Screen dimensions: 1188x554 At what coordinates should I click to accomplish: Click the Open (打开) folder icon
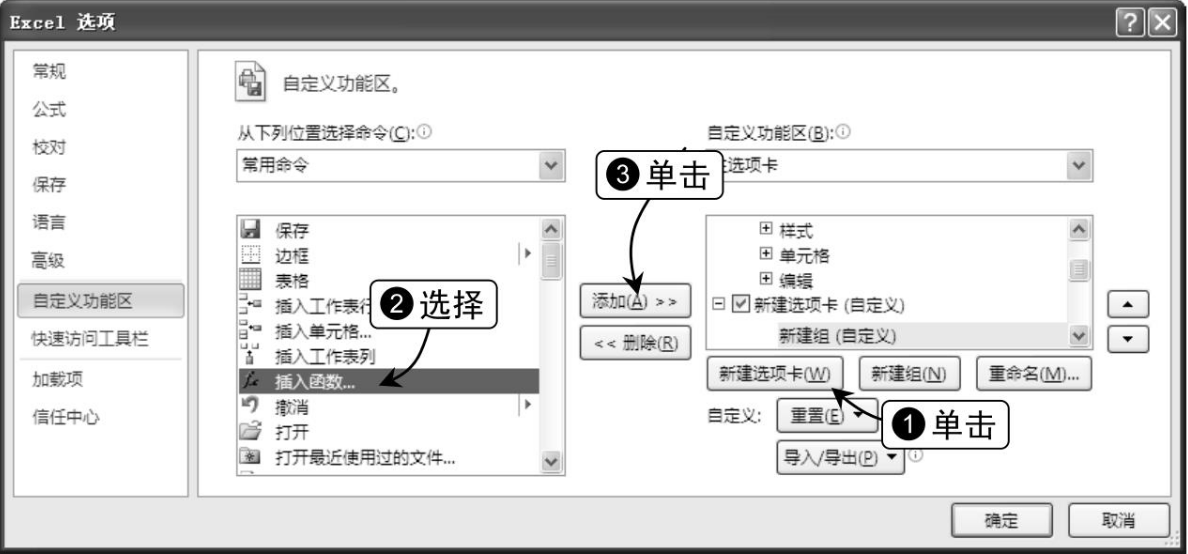[250, 432]
